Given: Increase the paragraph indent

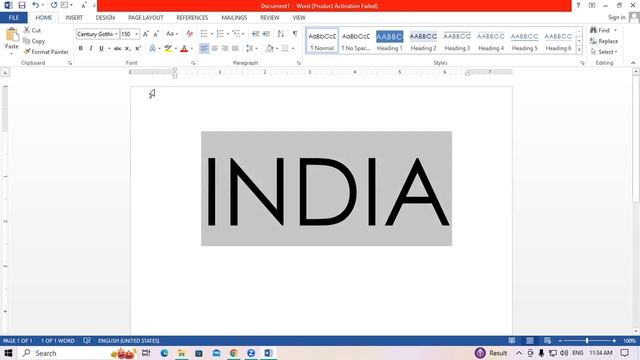Looking at the screenshot, I should (x=266, y=34).
